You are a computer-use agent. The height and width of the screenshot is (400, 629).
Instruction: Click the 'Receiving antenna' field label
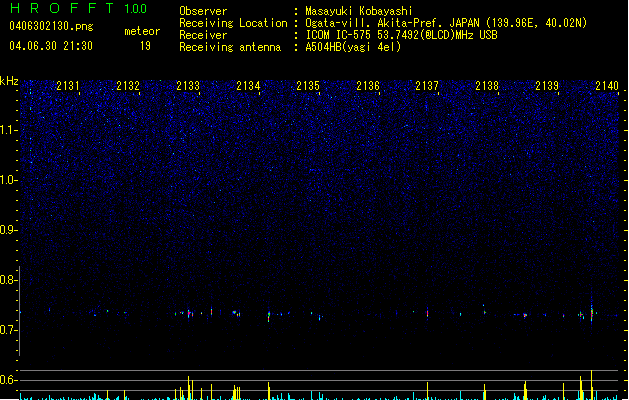click(230, 47)
